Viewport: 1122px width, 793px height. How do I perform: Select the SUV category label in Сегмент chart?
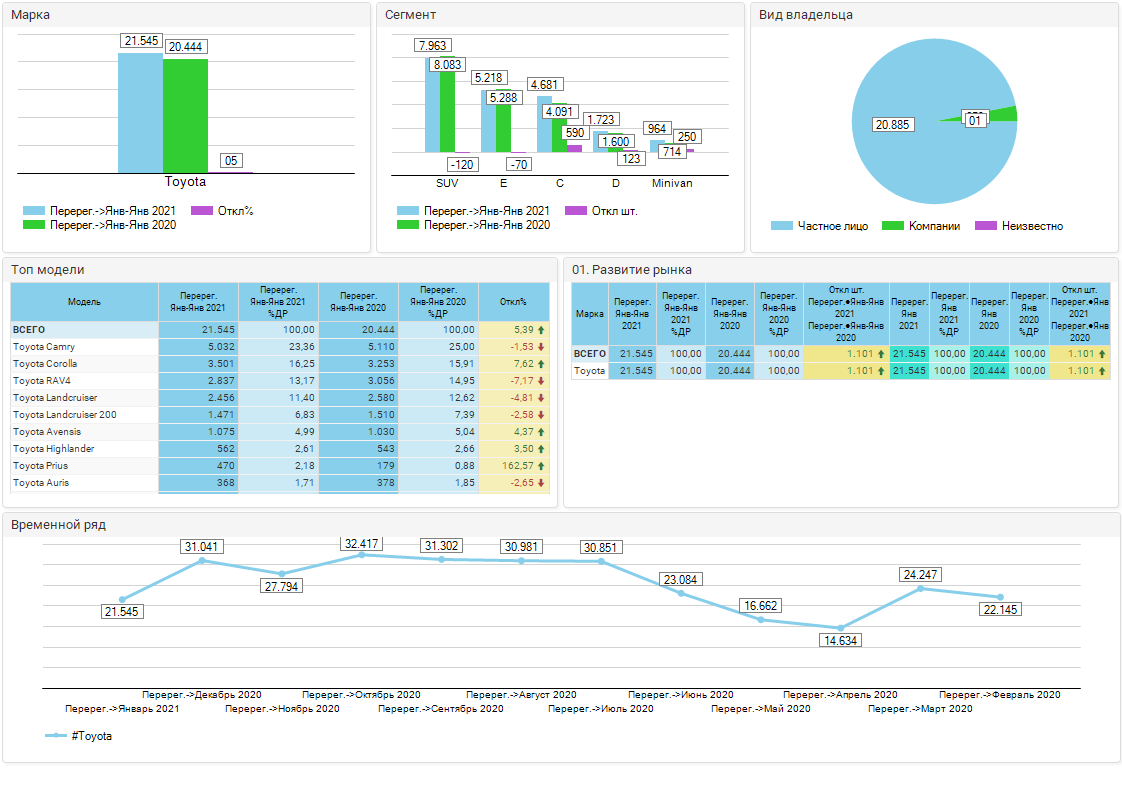coord(447,184)
